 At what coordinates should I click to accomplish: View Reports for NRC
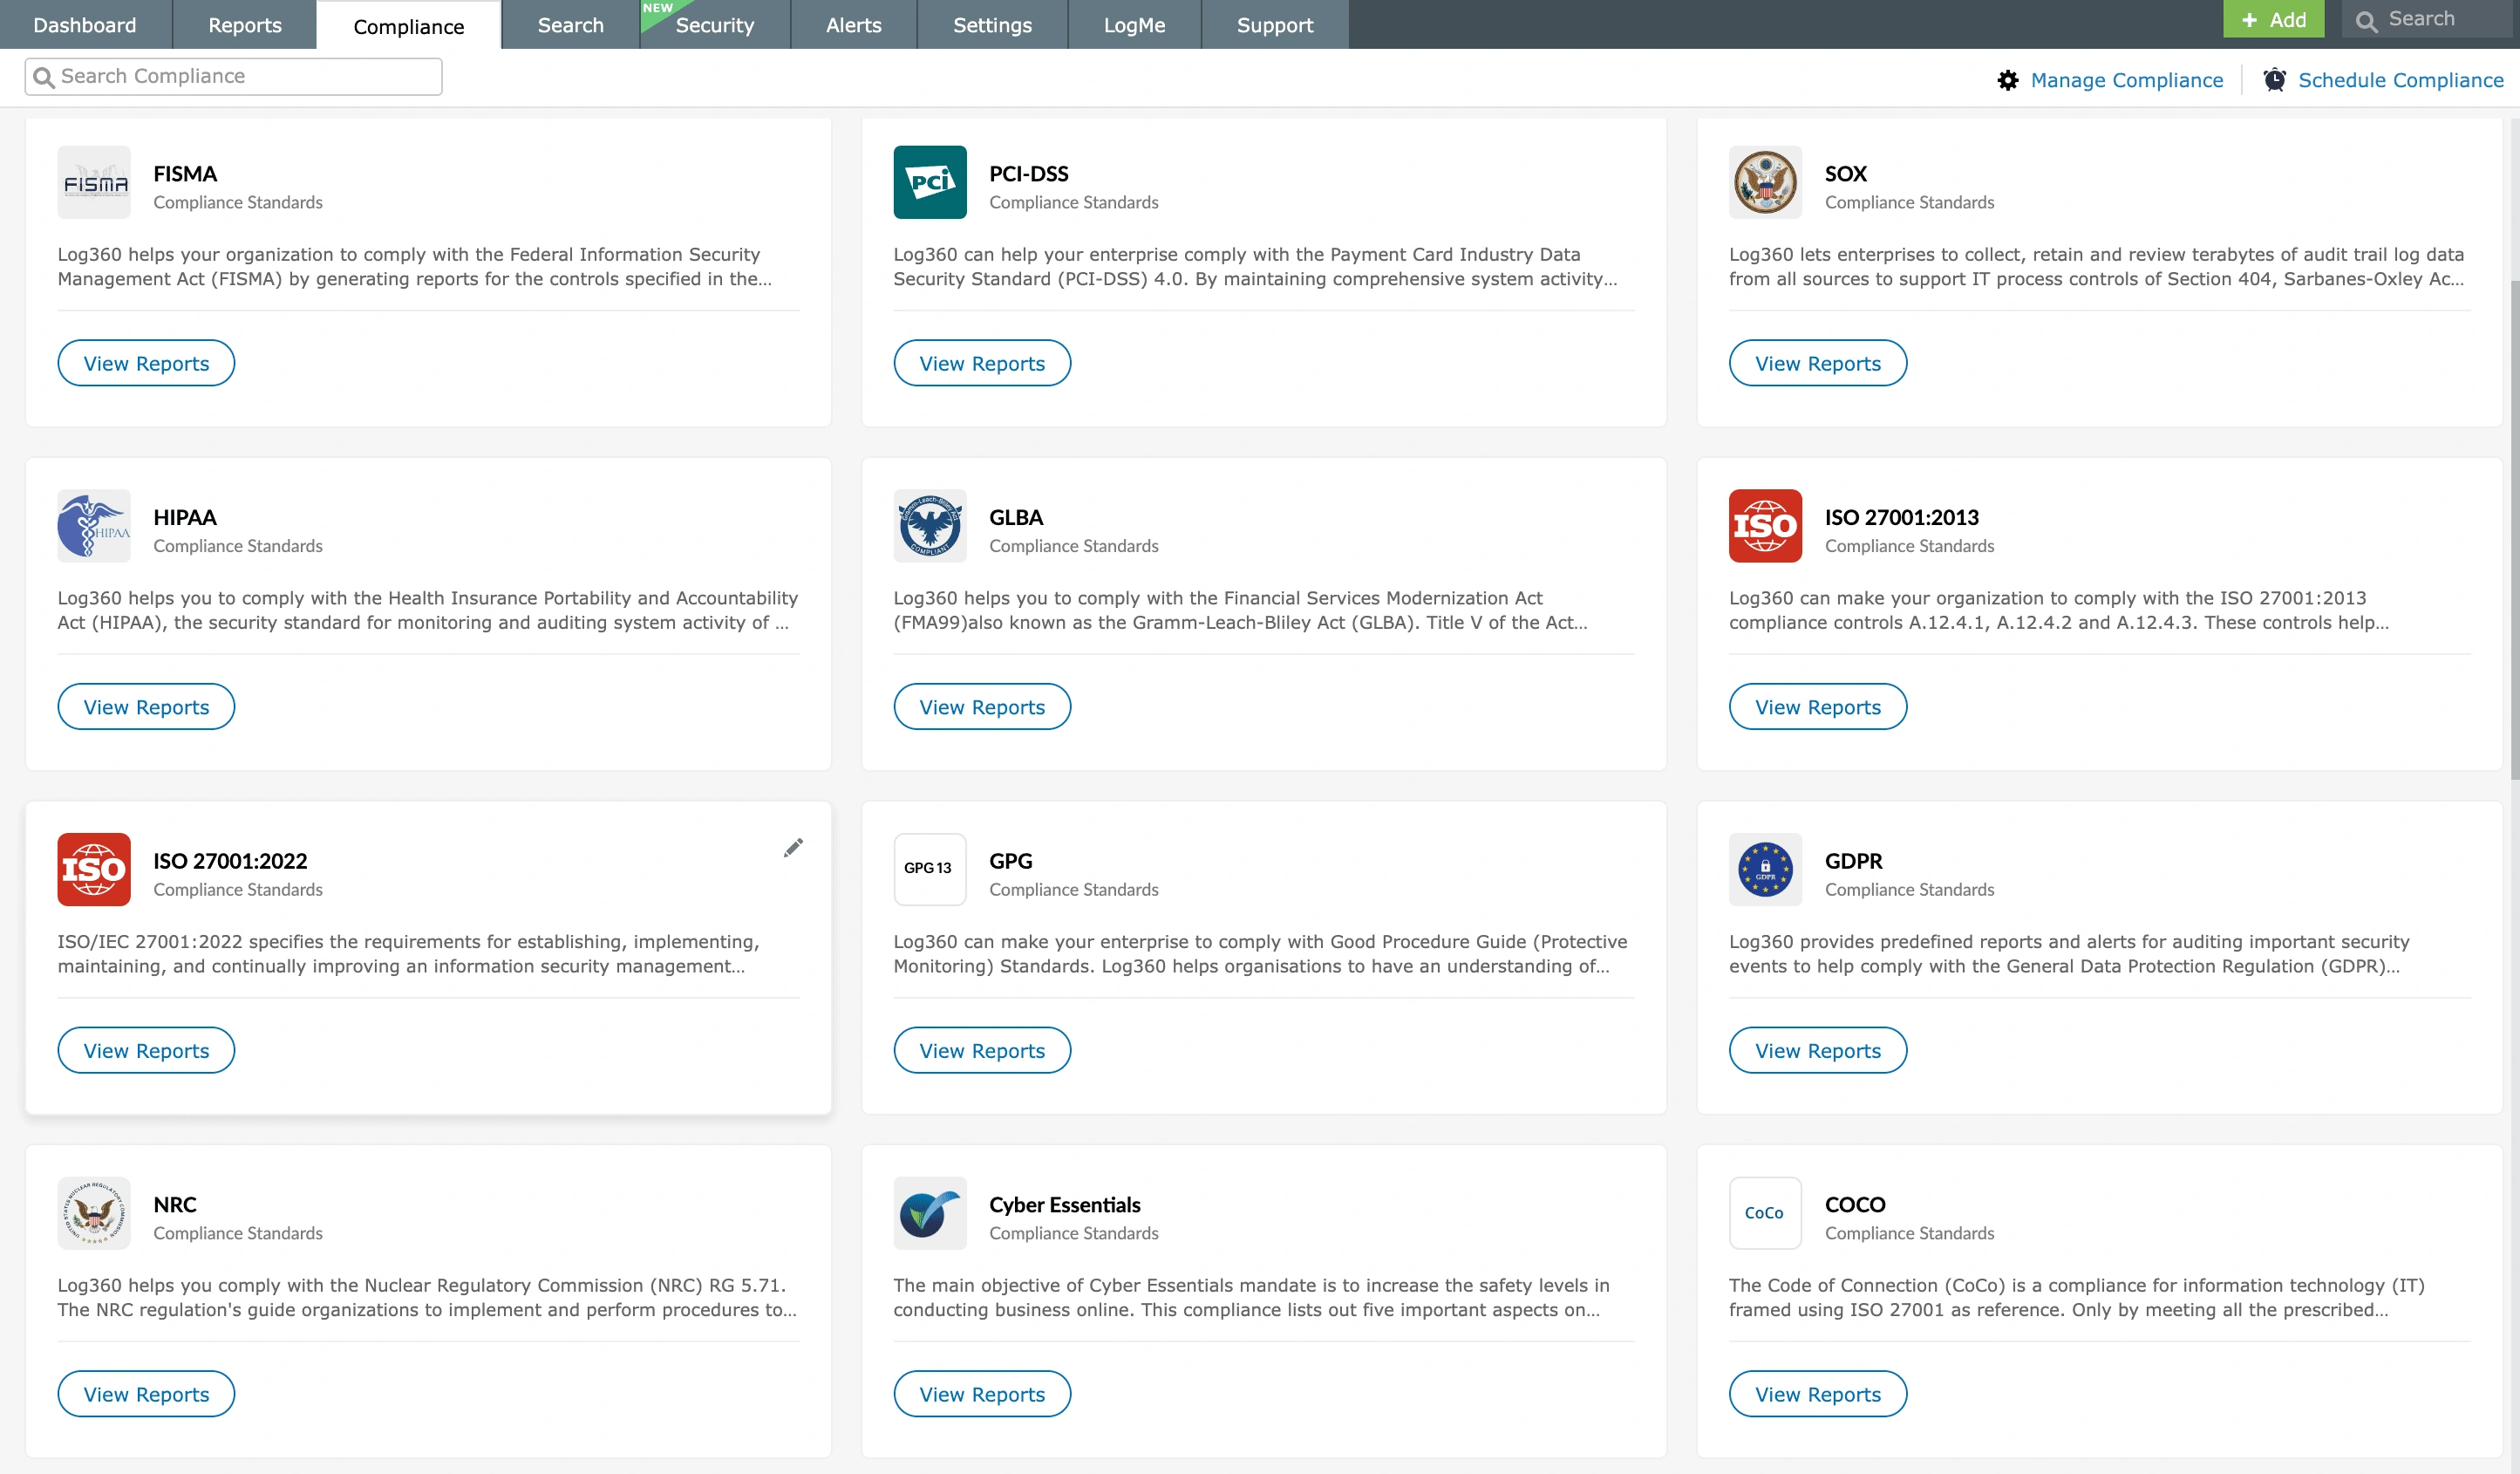pyautogui.click(x=146, y=1394)
